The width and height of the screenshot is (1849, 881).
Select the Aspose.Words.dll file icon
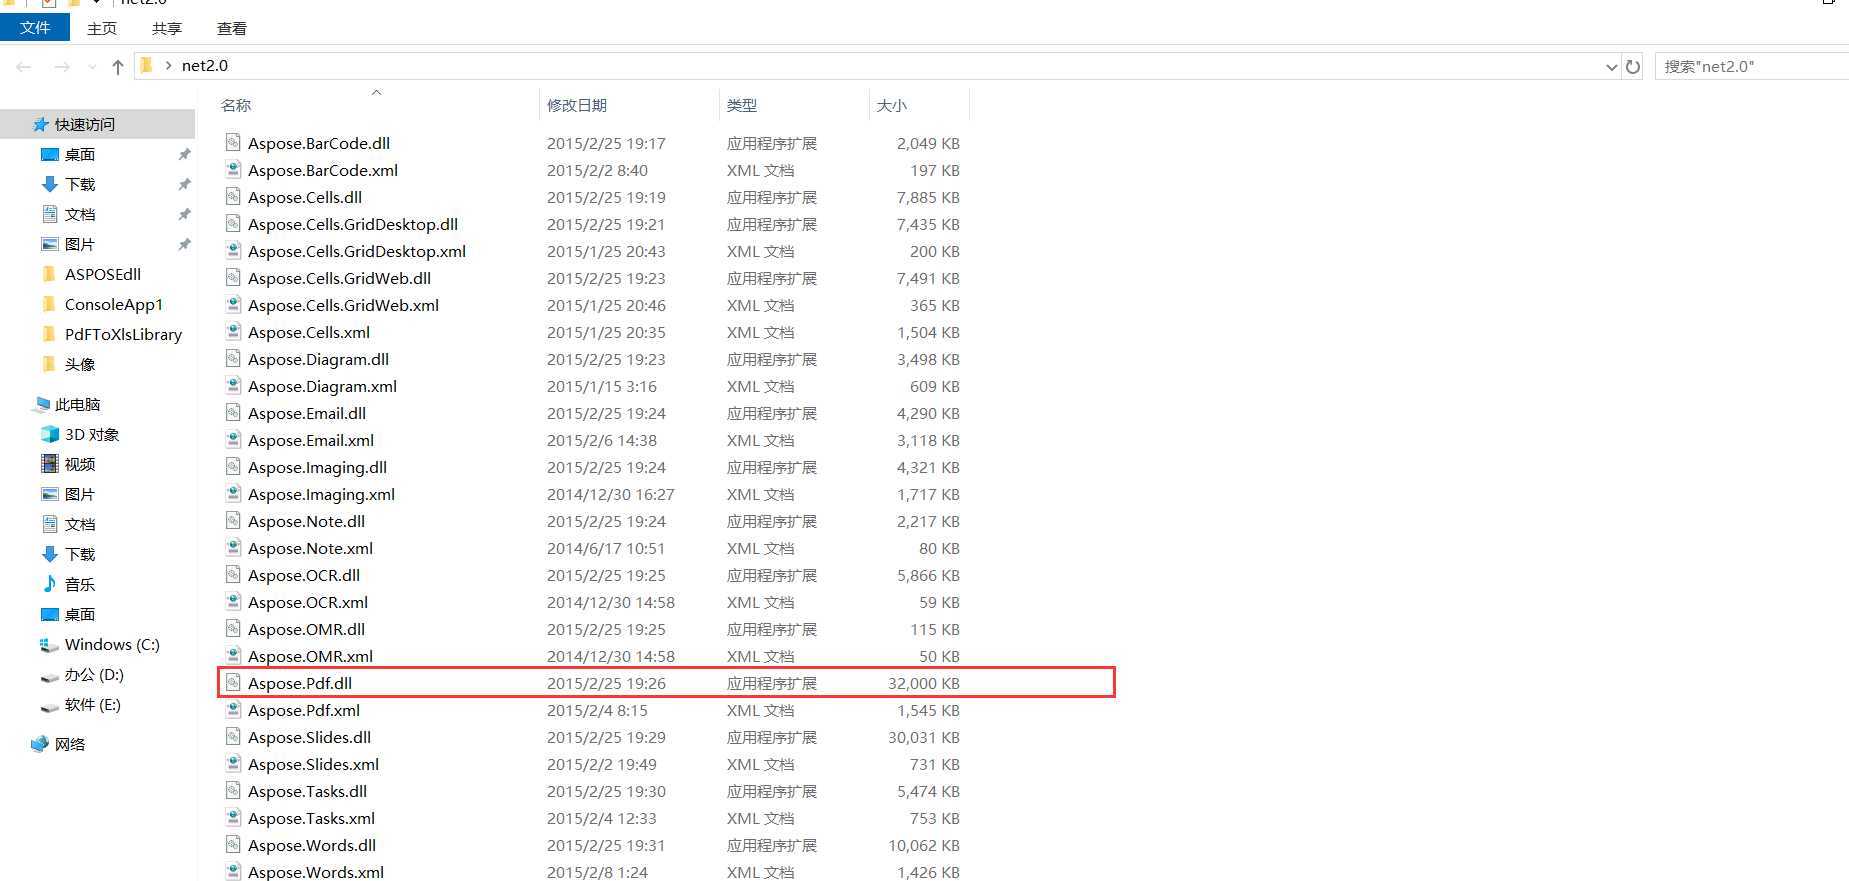(233, 844)
